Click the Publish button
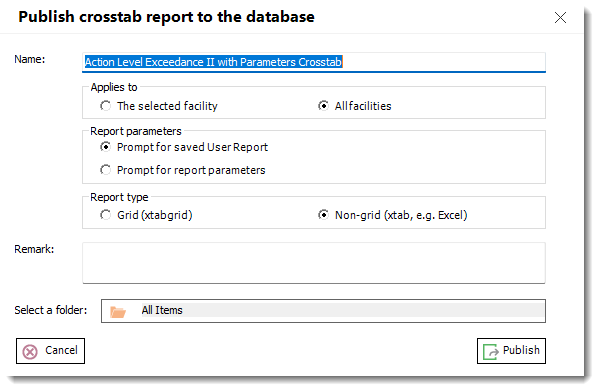Image resolution: width=599 pixels, height=391 pixels. tap(511, 351)
